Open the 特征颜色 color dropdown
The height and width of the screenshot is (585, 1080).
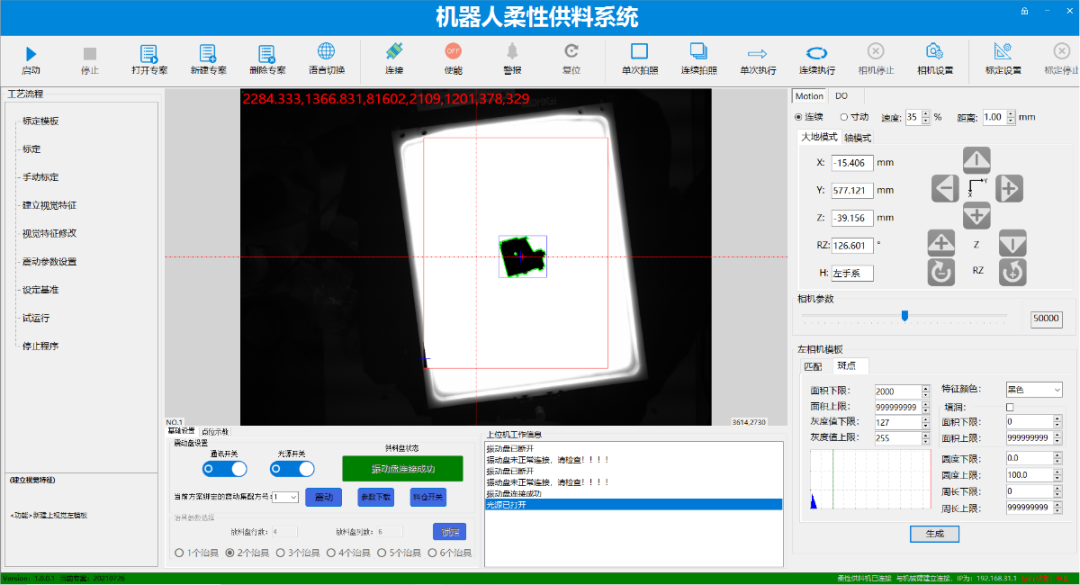tap(1034, 390)
